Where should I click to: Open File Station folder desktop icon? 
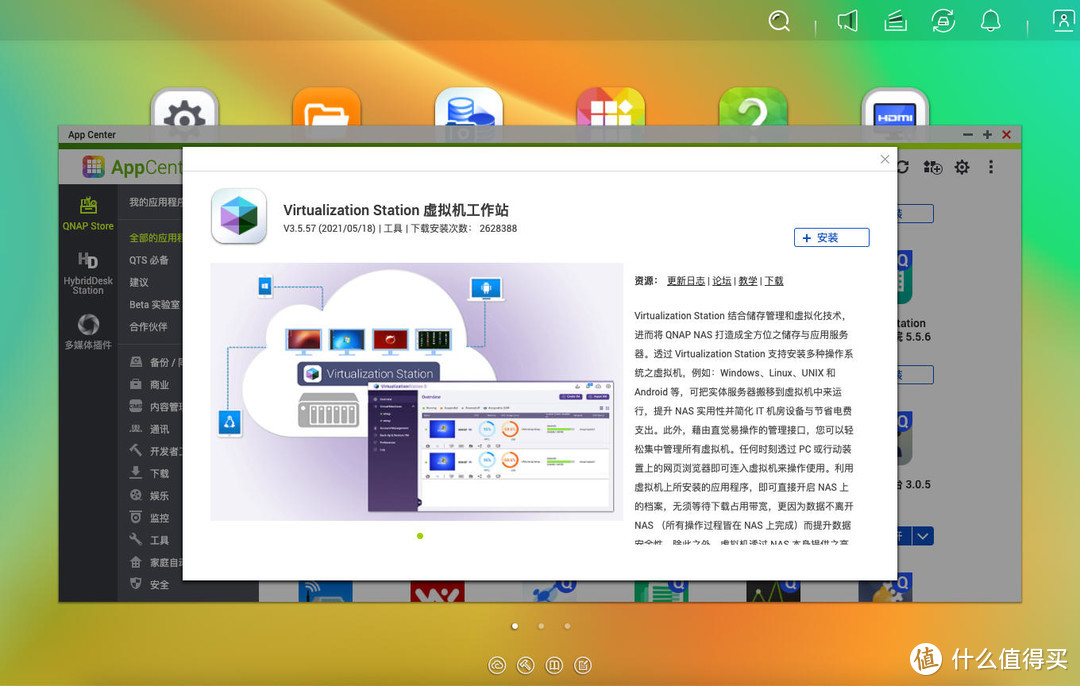[x=326, y=108]
